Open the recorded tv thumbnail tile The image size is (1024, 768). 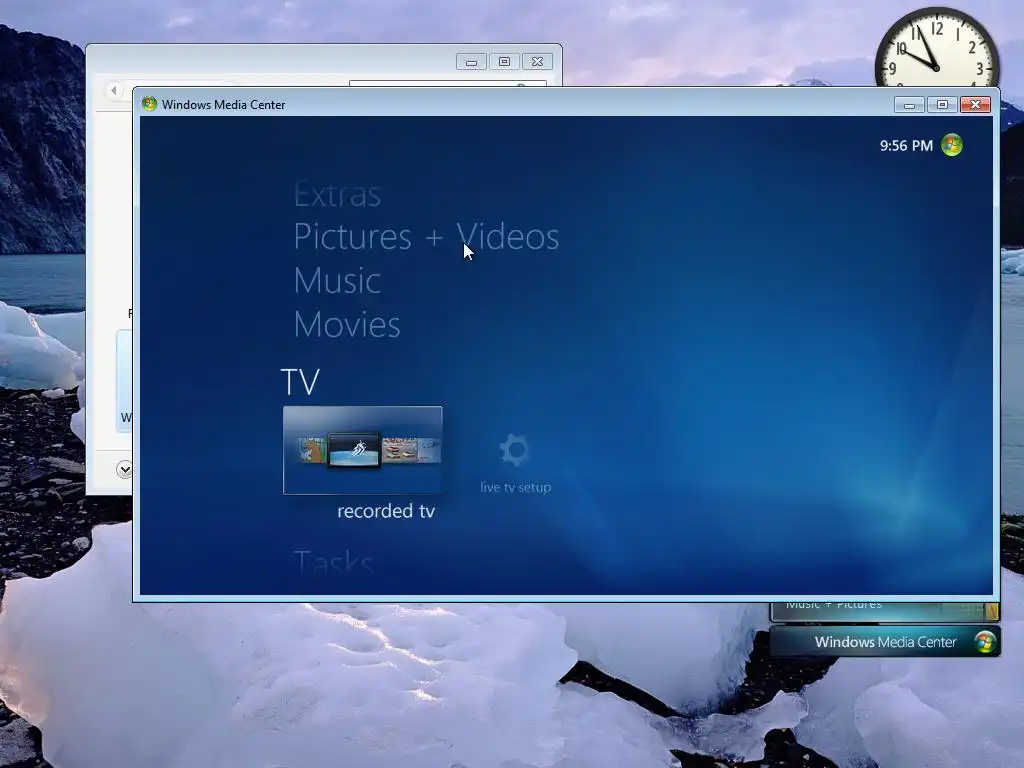[x=362, y=450]
